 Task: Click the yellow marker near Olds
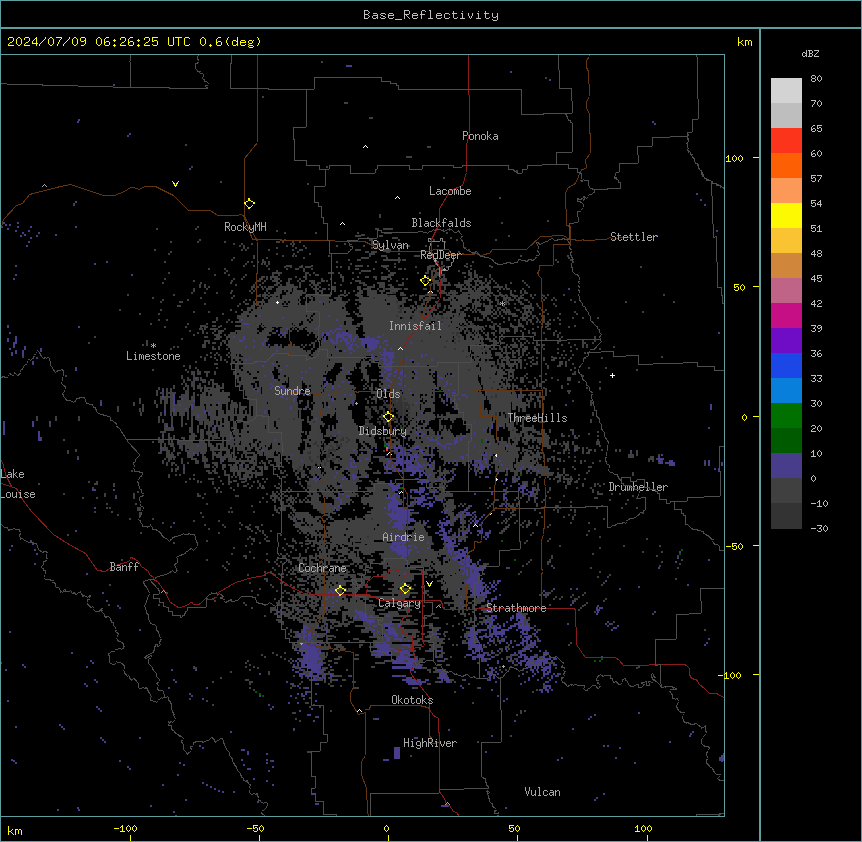(x=389, y=417)
